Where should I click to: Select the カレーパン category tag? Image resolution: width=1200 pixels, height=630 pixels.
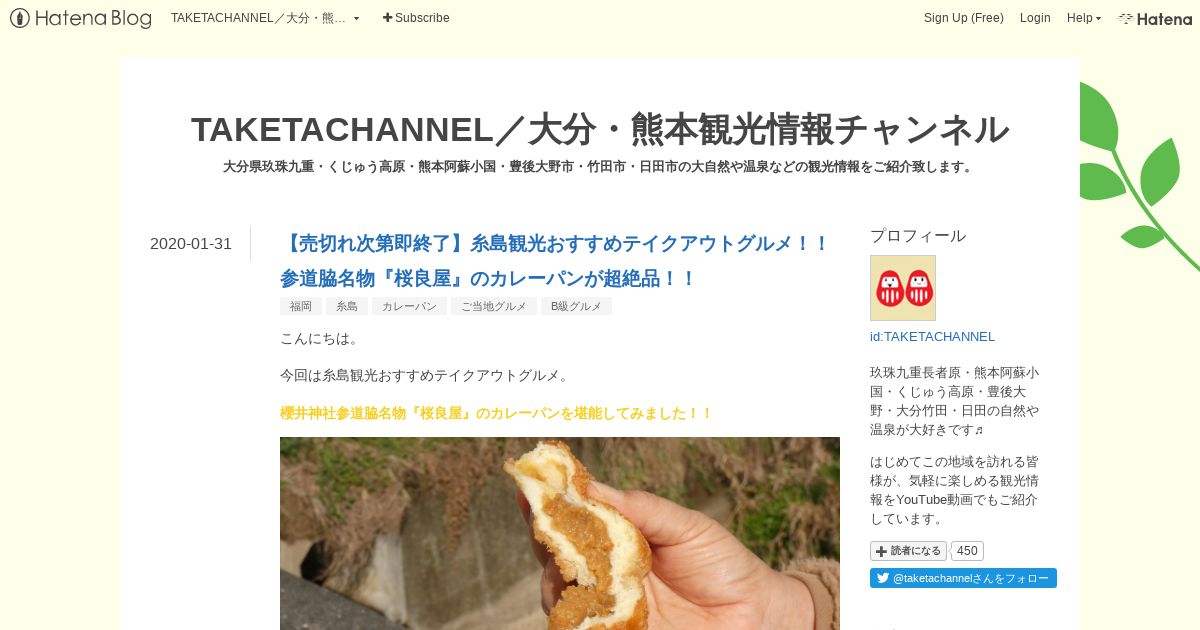pyautogui.click(x=409, y=306)
